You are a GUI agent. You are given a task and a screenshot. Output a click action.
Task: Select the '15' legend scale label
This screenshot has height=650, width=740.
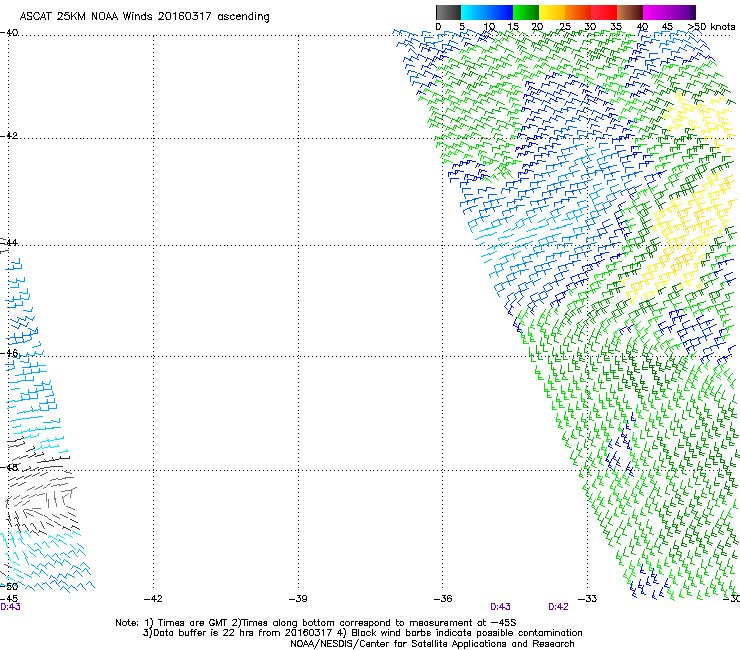[x=513, y=27]
